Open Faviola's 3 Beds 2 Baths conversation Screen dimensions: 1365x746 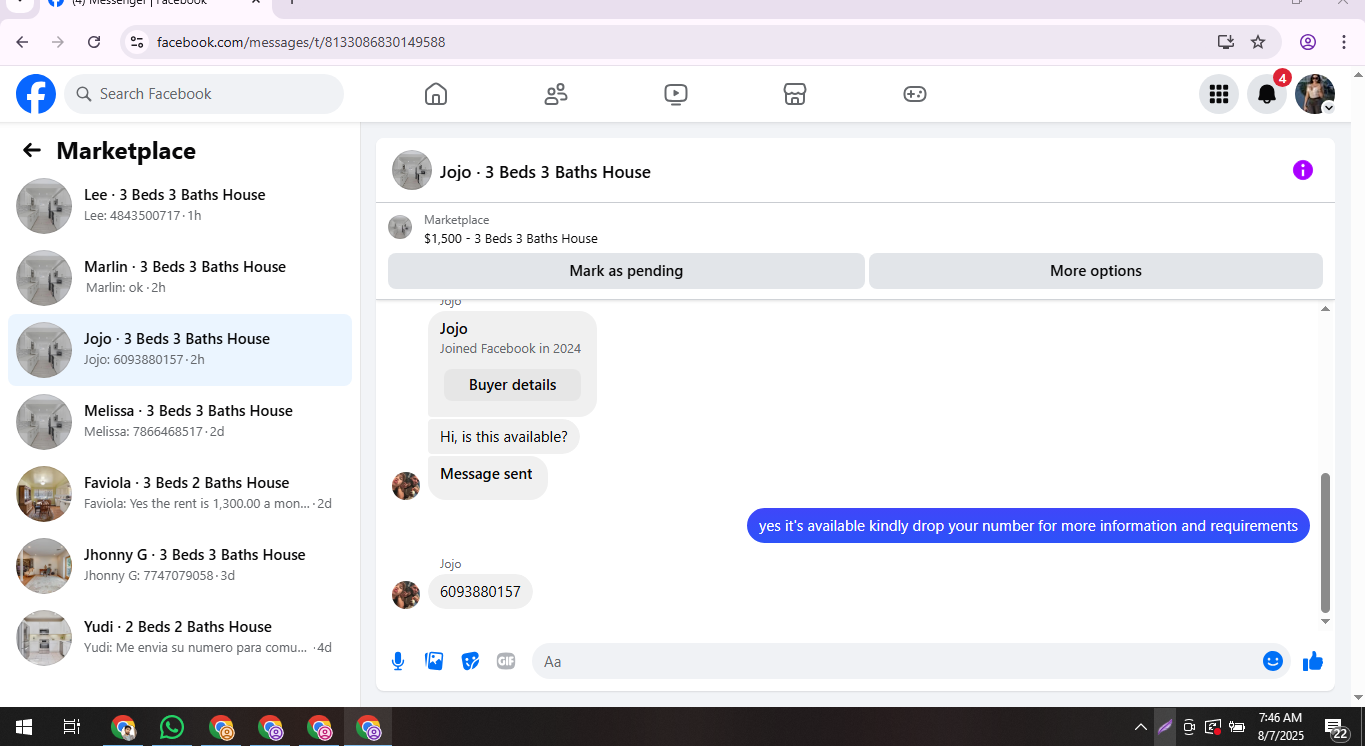(x=180, y=494)
